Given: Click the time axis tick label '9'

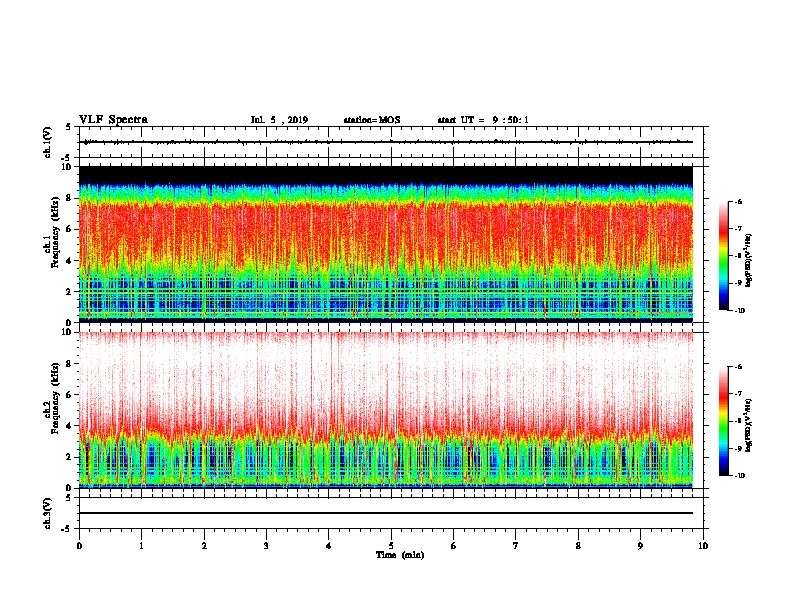Looking at the screenshot, I should tap(640, 546).
